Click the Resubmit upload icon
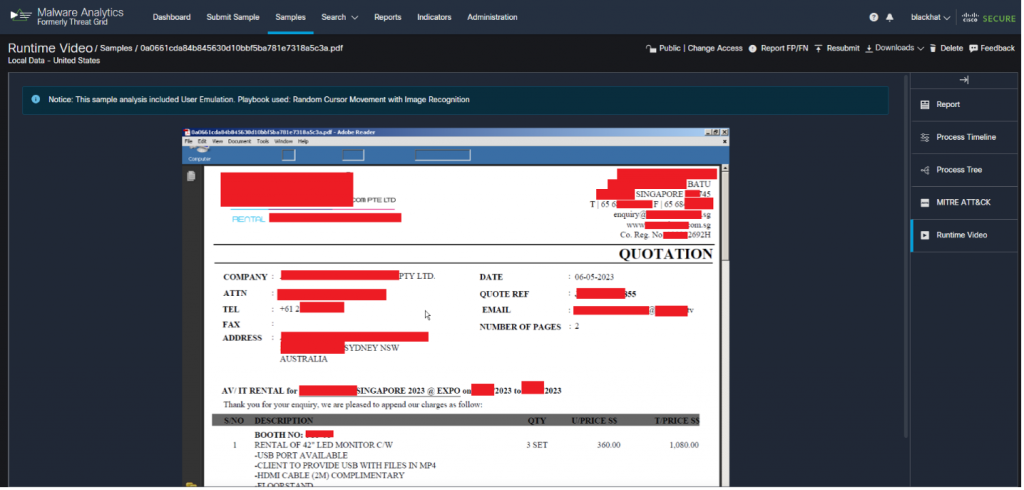 click(x=818, y=48)
